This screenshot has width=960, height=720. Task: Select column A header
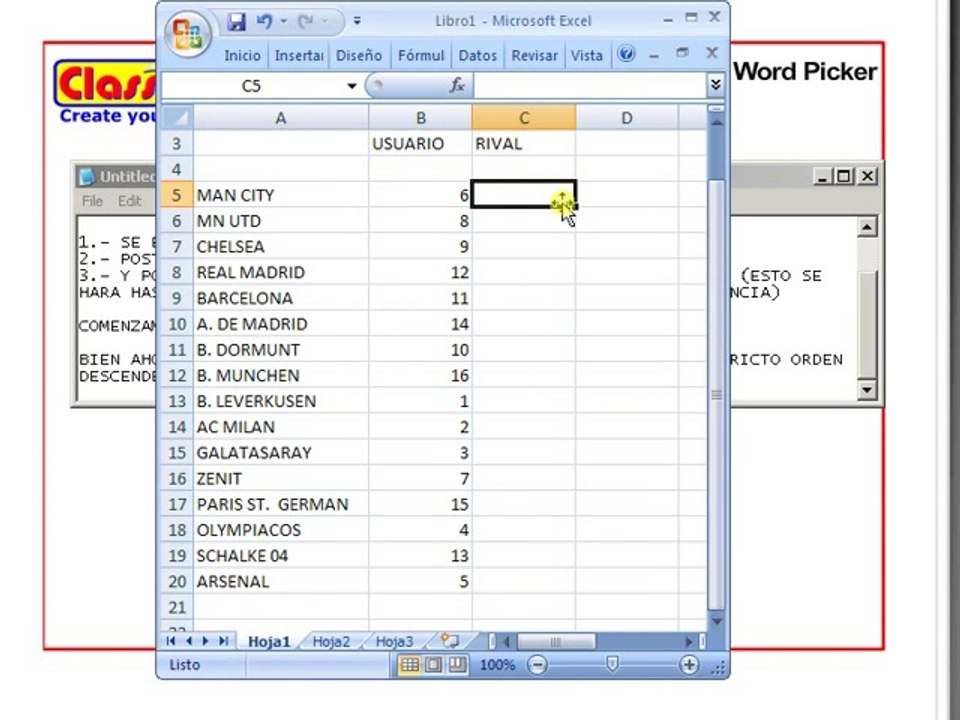pos(281,118)
